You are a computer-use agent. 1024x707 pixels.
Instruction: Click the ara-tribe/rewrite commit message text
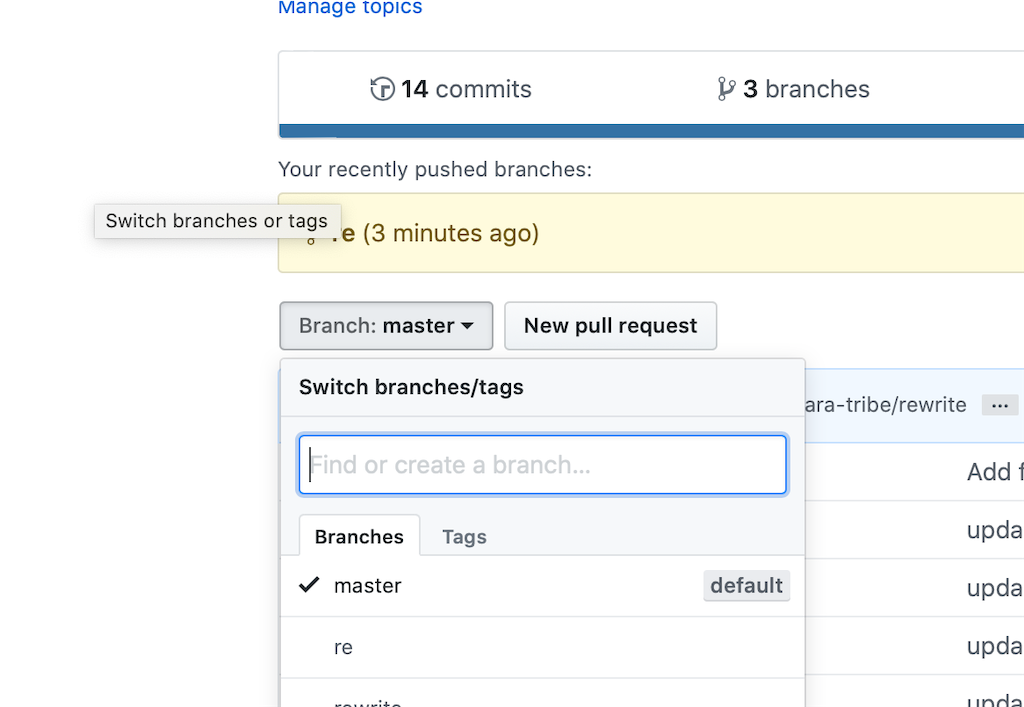pyautogui.click(x=886, y=405)
